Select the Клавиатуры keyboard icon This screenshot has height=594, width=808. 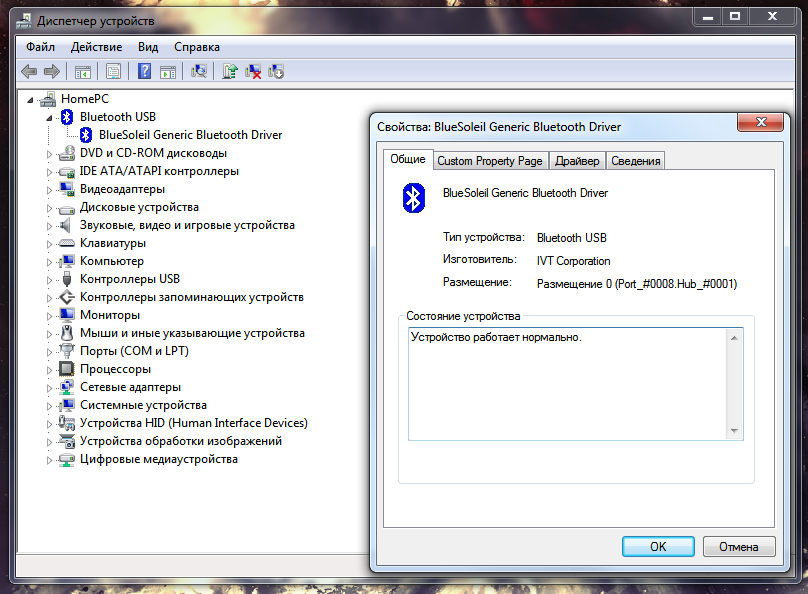[66, 243]
